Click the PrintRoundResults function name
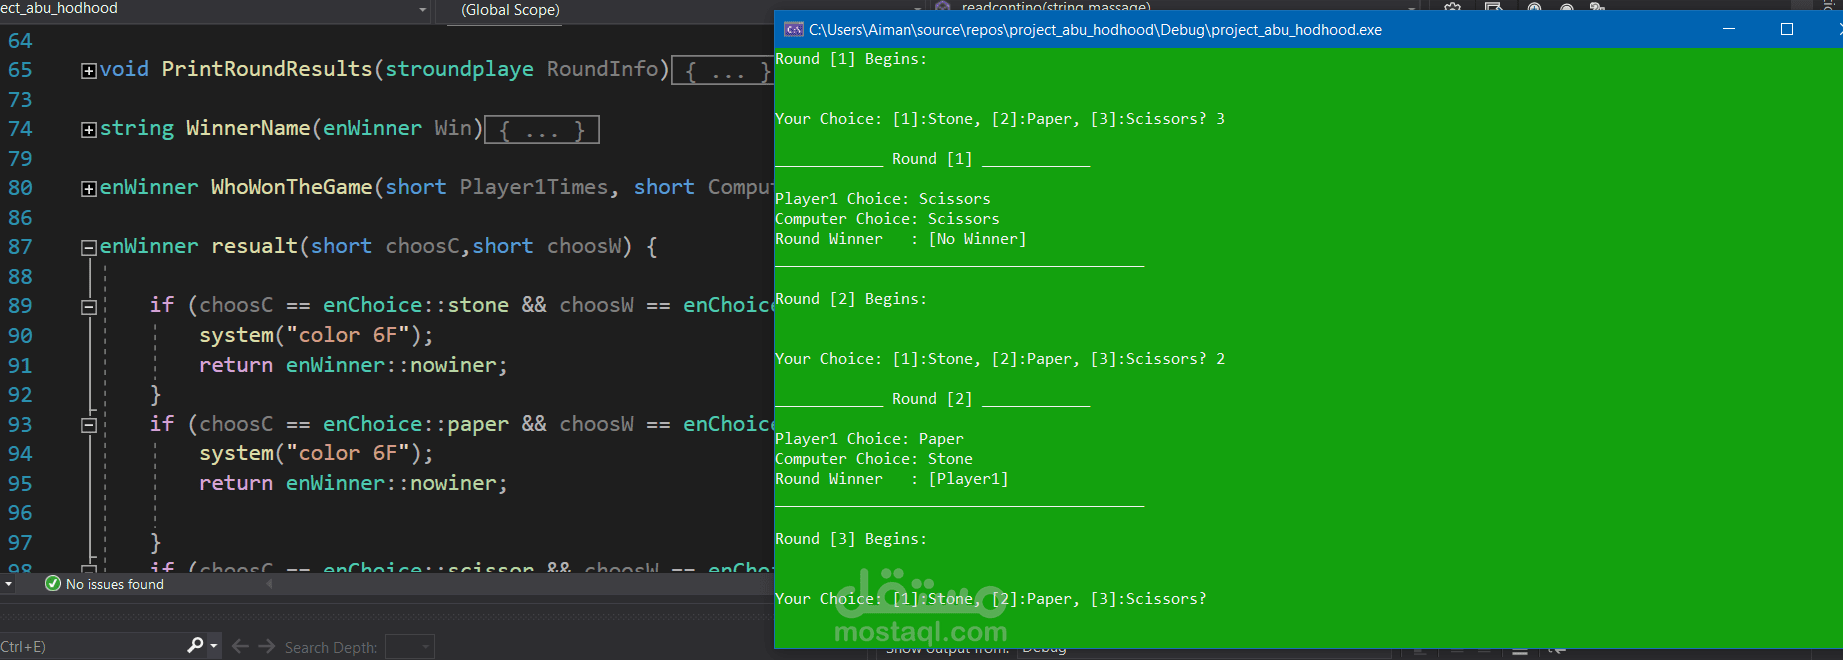This screenshot has height=660, width=1843. click(x=267, y=69)
